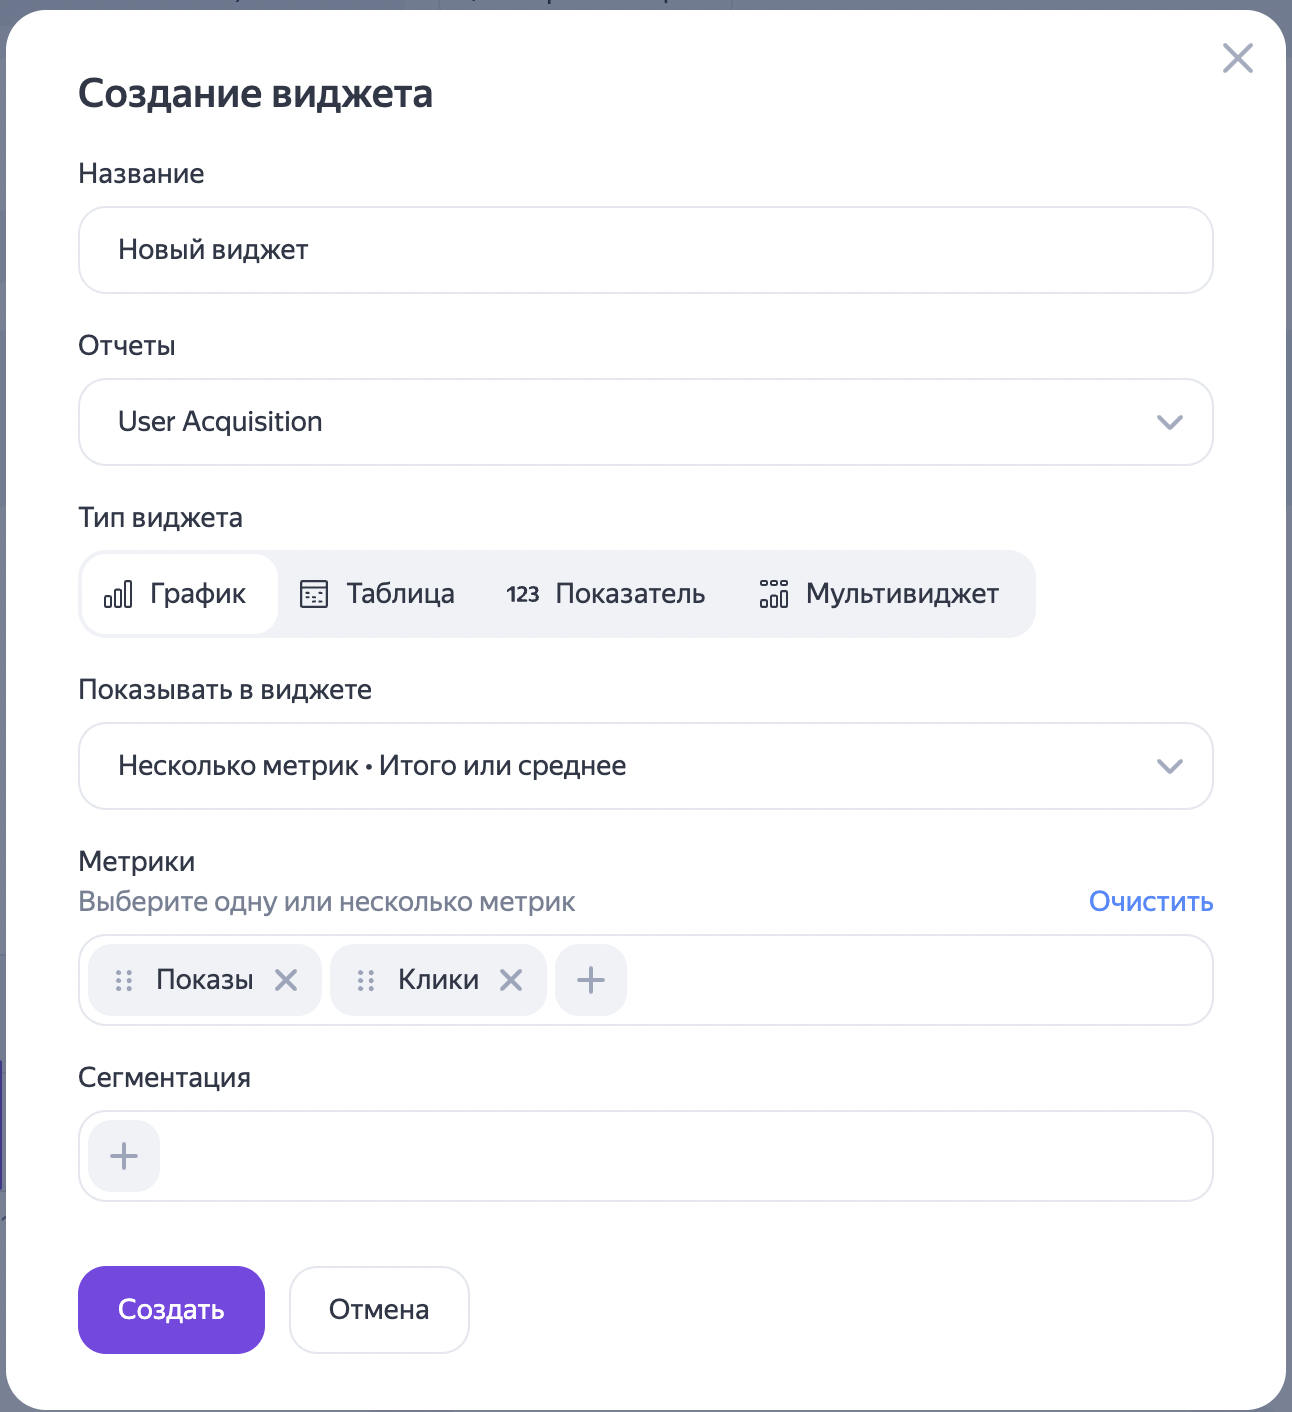Click the Мультивиджет grid chart icon
1292x1412 pixels.
click(x=774, y=594)
